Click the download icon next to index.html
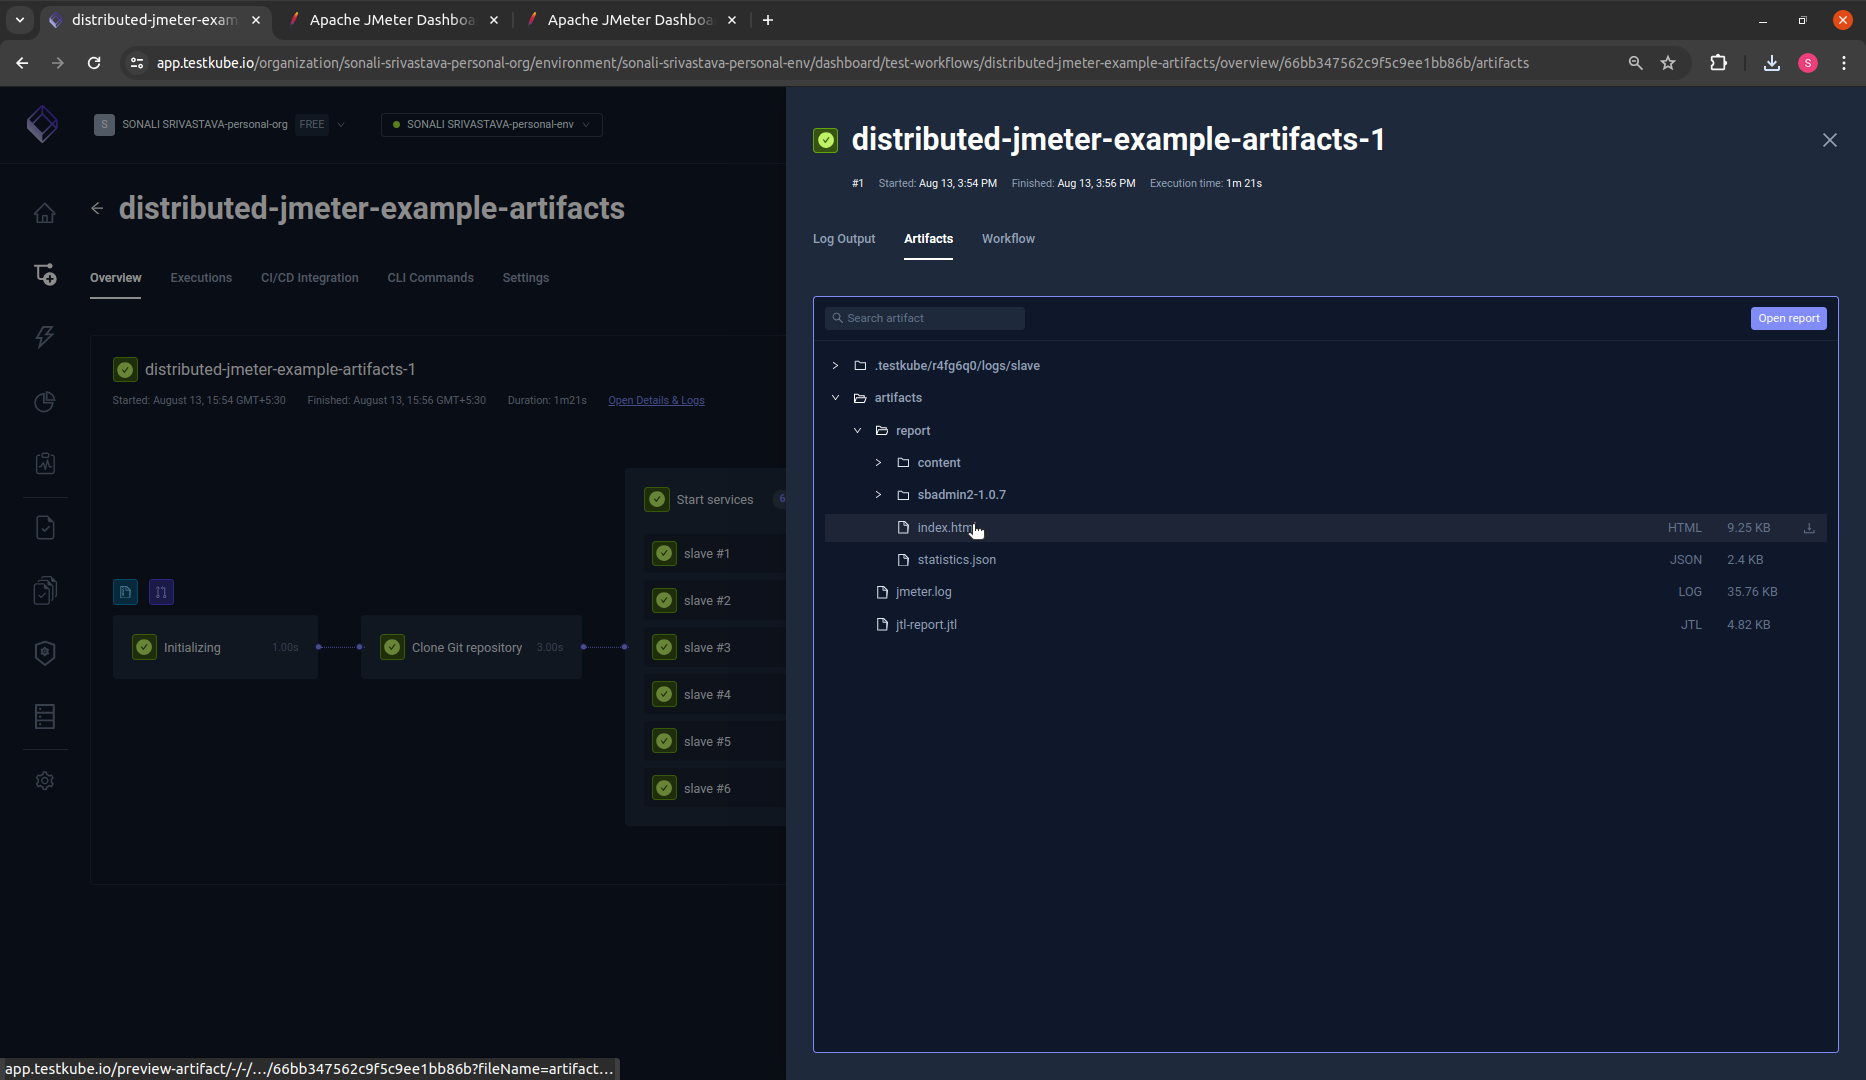Image resolution: width=1866 pixels, height=1080 pixels. [x=1808, y=527]
